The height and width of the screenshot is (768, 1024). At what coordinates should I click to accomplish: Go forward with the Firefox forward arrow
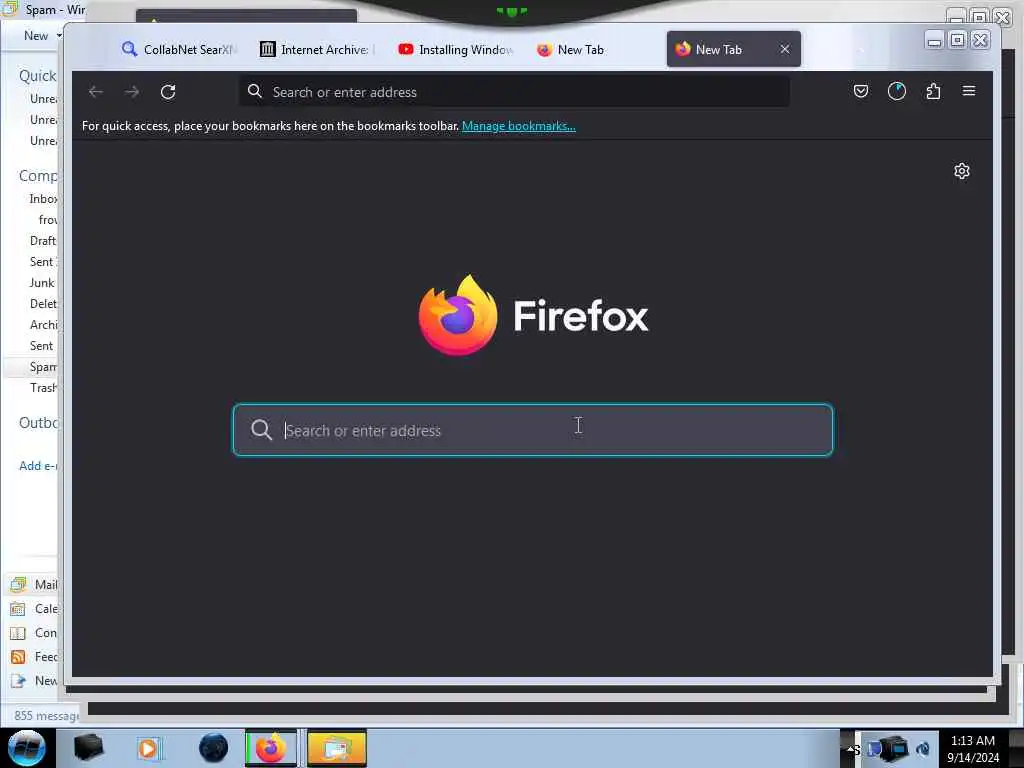pyautogui.click(x=132, y=92)
